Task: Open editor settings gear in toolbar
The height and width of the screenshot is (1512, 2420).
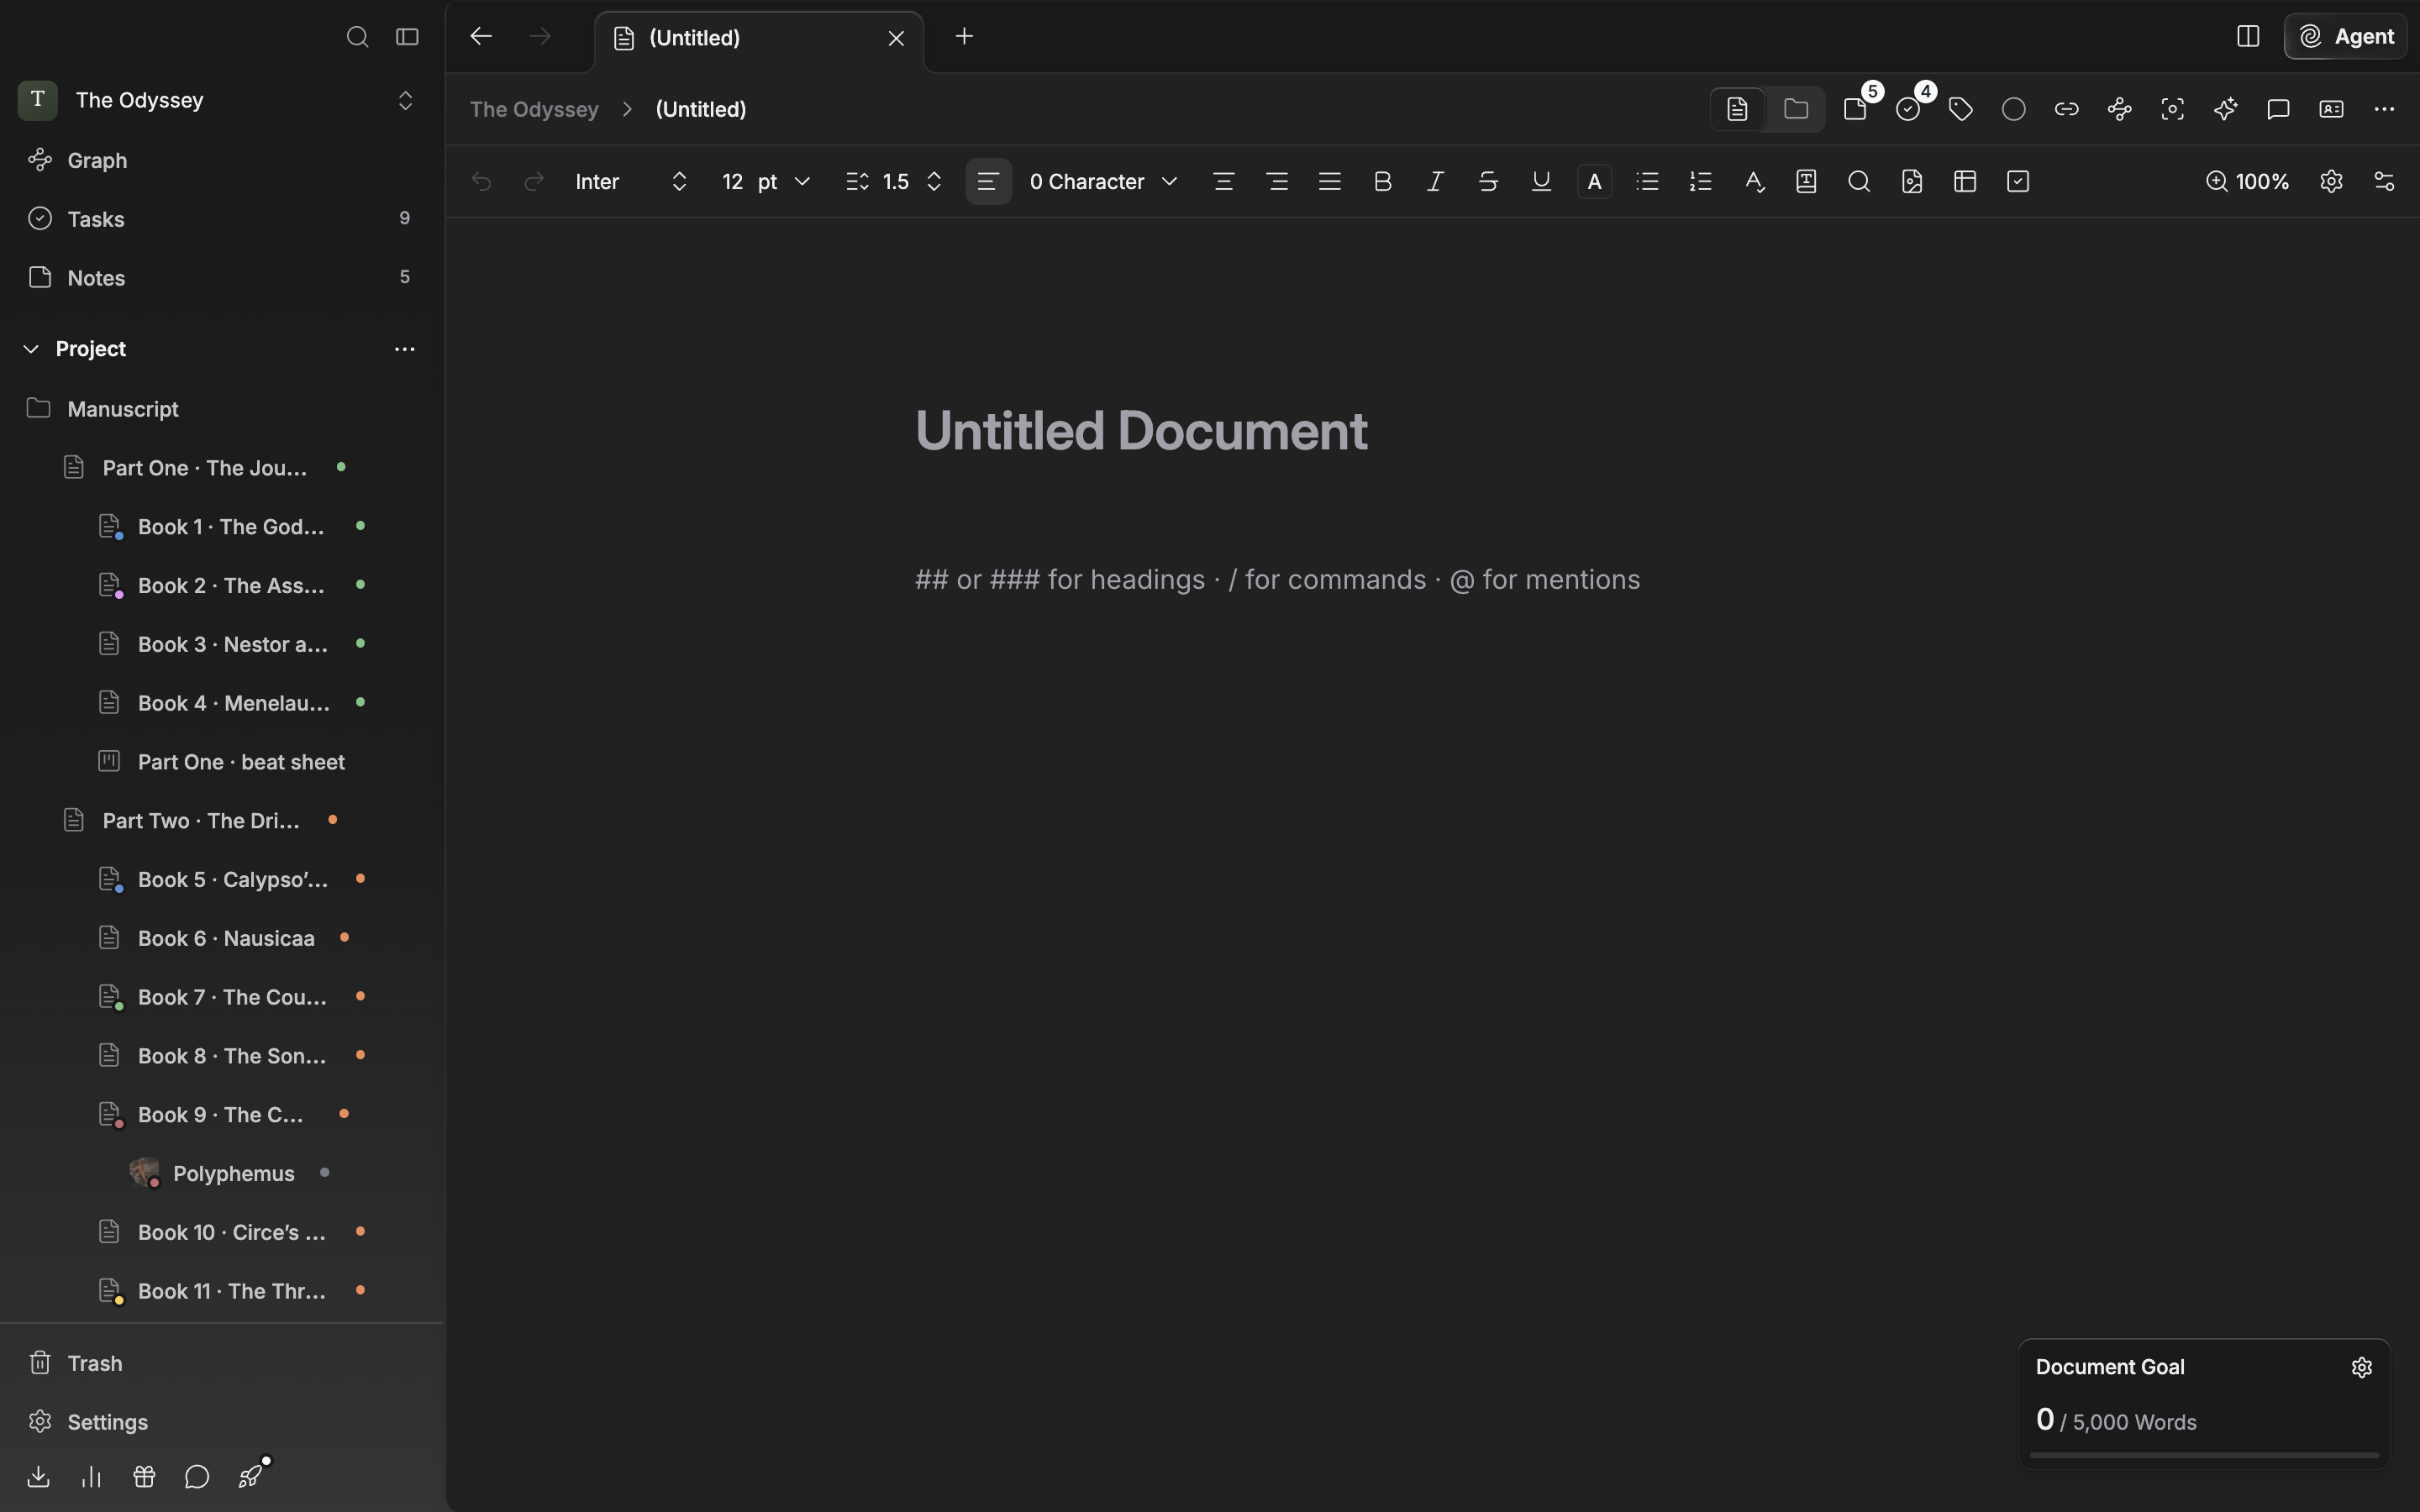Action: (x=2332, y=182)
